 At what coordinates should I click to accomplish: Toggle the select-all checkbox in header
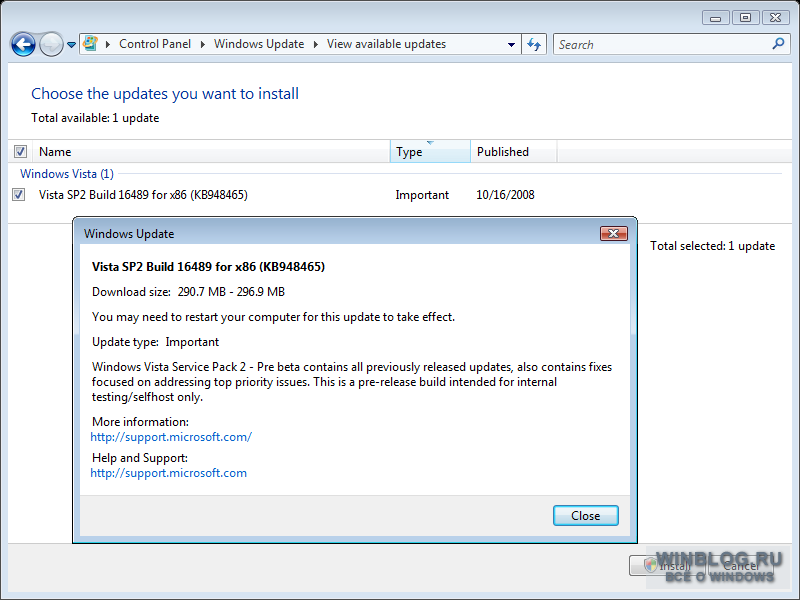coord(20,152)
